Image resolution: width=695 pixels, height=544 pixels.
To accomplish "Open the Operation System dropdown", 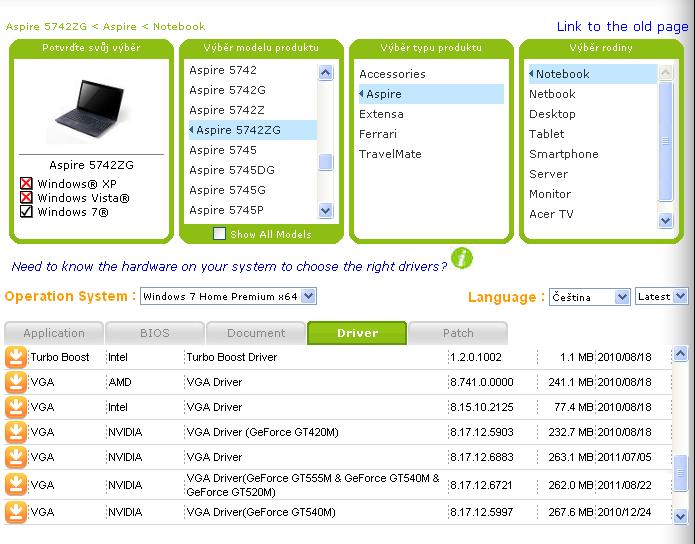I will (x=228, y=296).
